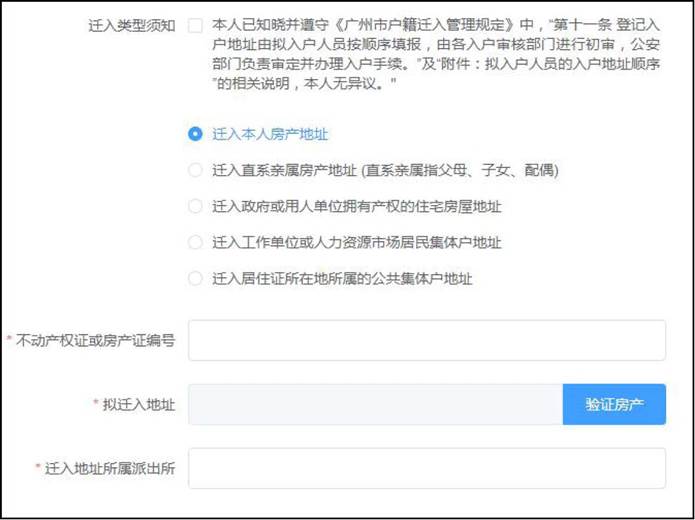Tick the 迁入类型须知 agreement checkbox
This screenshot has width=695, height=520.
(195, 25)
